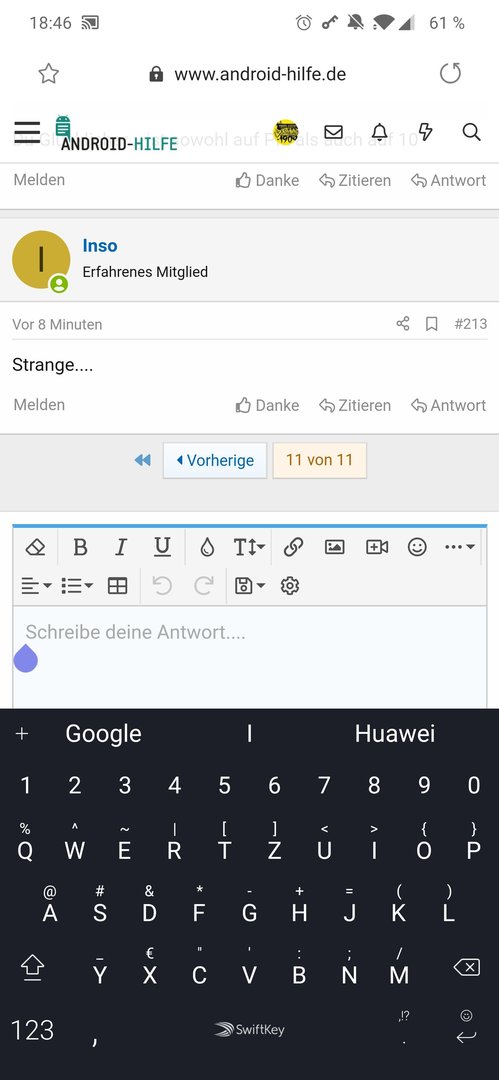Open Inso's profile link
499x1080 pixels.
[100, 246]
